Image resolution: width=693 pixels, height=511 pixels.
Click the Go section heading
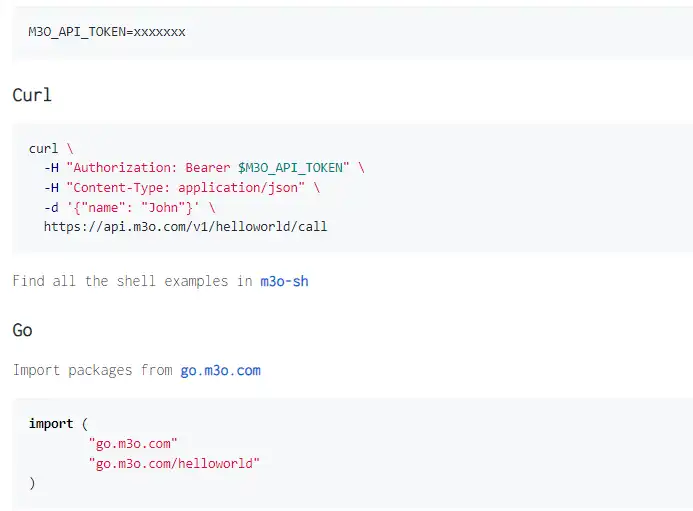(24, 329)
